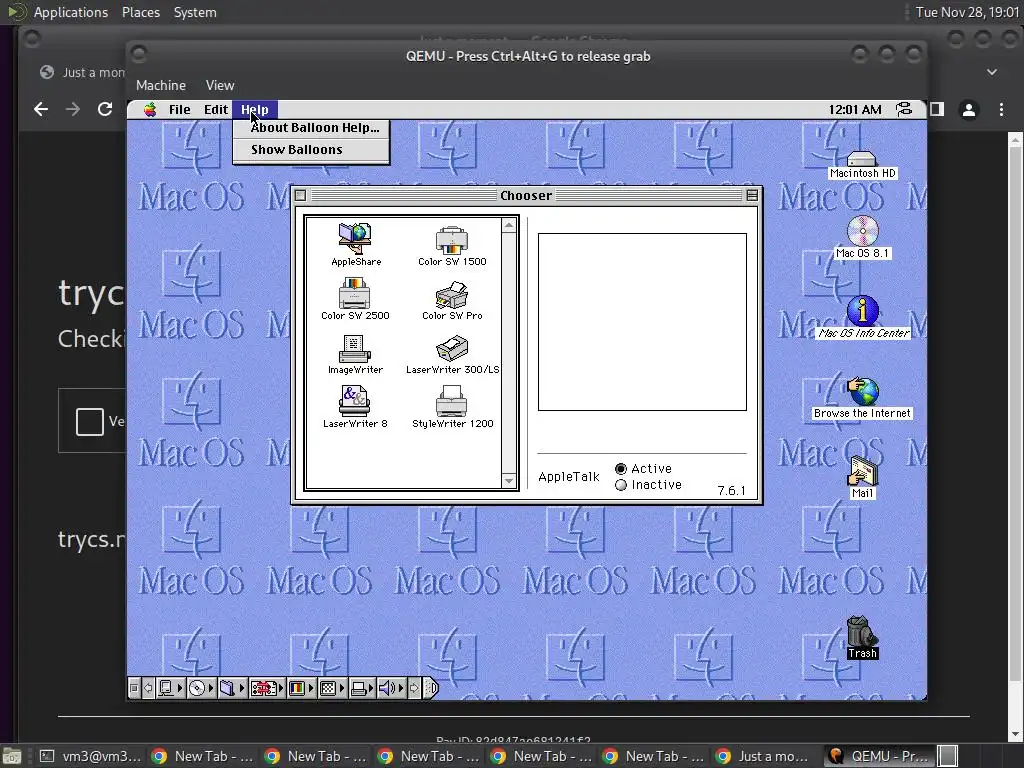Open the Places menu in top panel
Viewport: 1024px width, 768px height.
click(140, 12)
